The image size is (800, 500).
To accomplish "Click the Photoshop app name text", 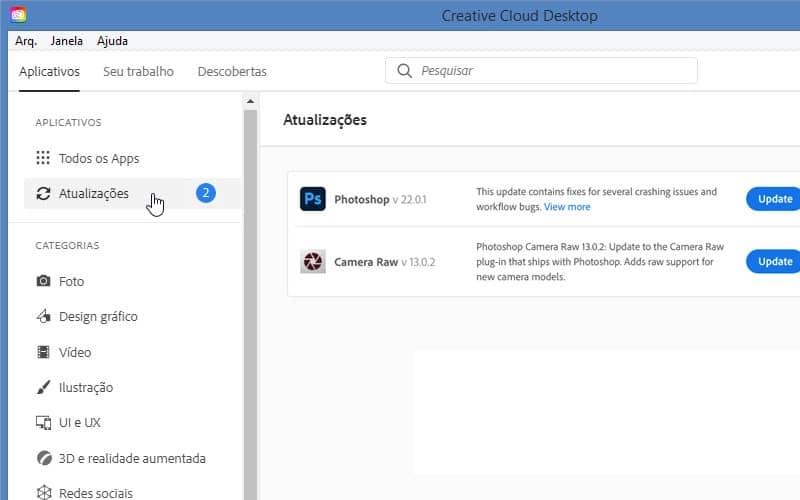I will (x=362, y=199).
